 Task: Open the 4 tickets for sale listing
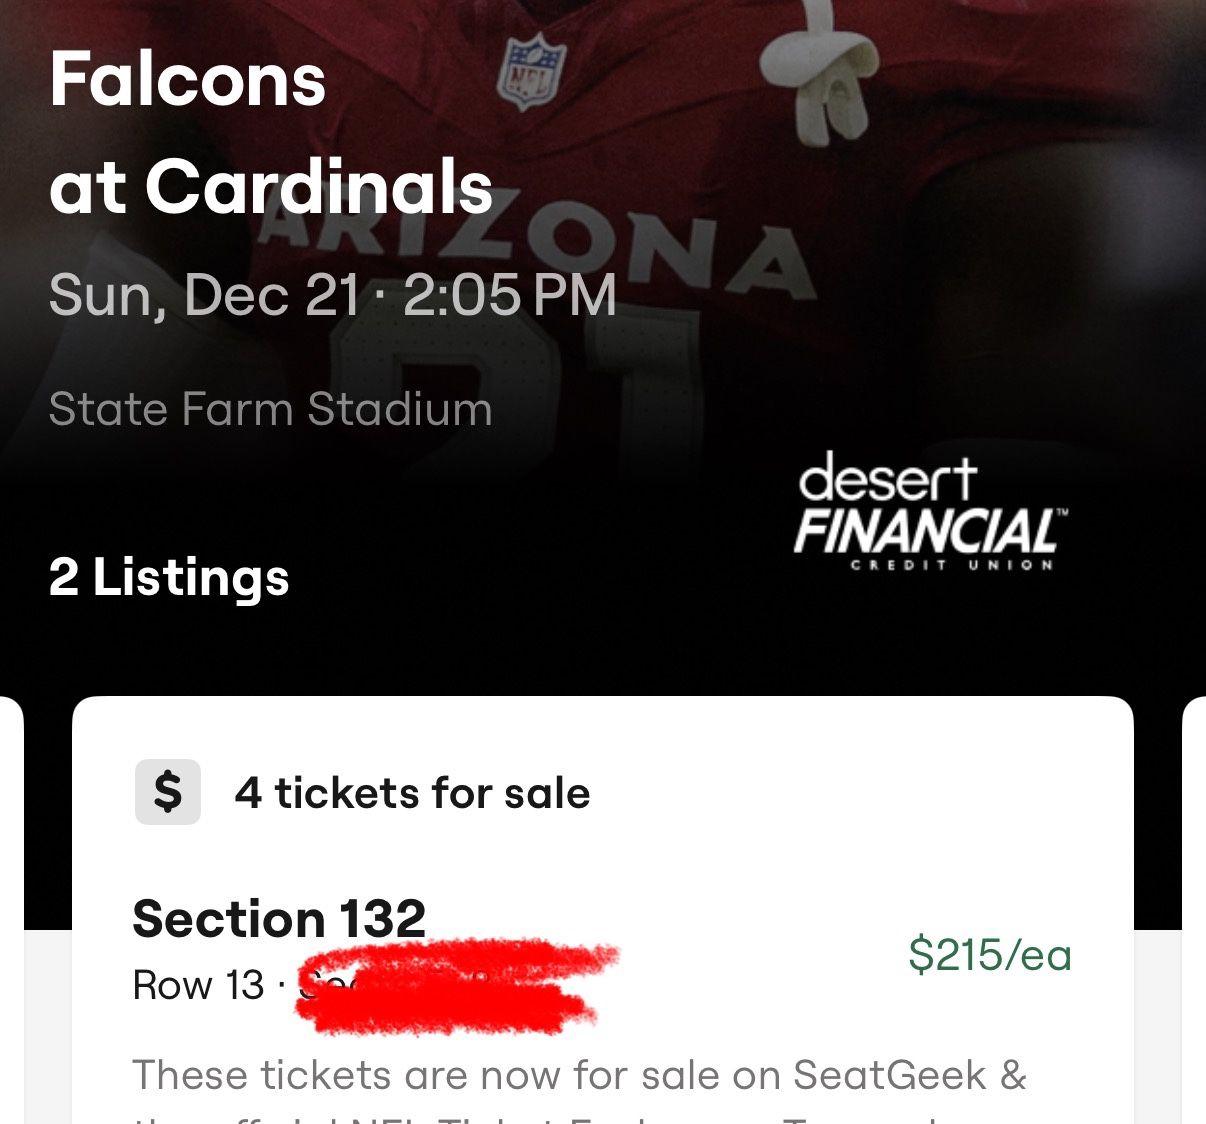tap(411, 793)
